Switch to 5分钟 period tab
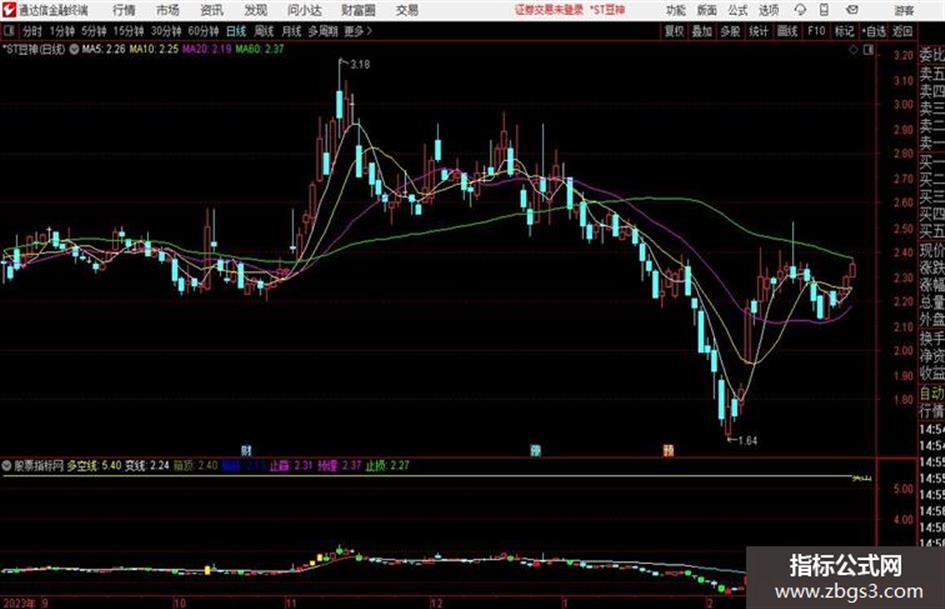This screenshot has width=945, height=609. click(93, 31)
